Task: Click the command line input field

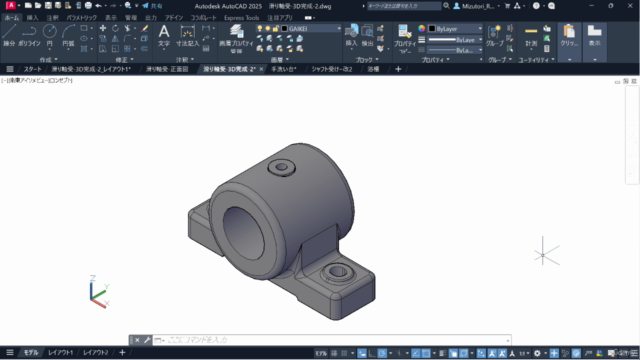Action: (331, 340)
